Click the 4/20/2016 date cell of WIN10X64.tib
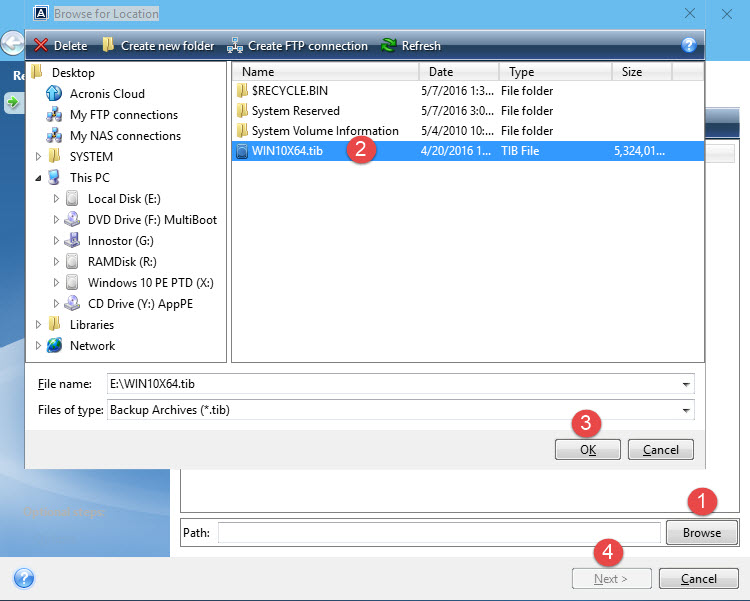This screenshot has width=750, height=601. (x=456, y=151)
